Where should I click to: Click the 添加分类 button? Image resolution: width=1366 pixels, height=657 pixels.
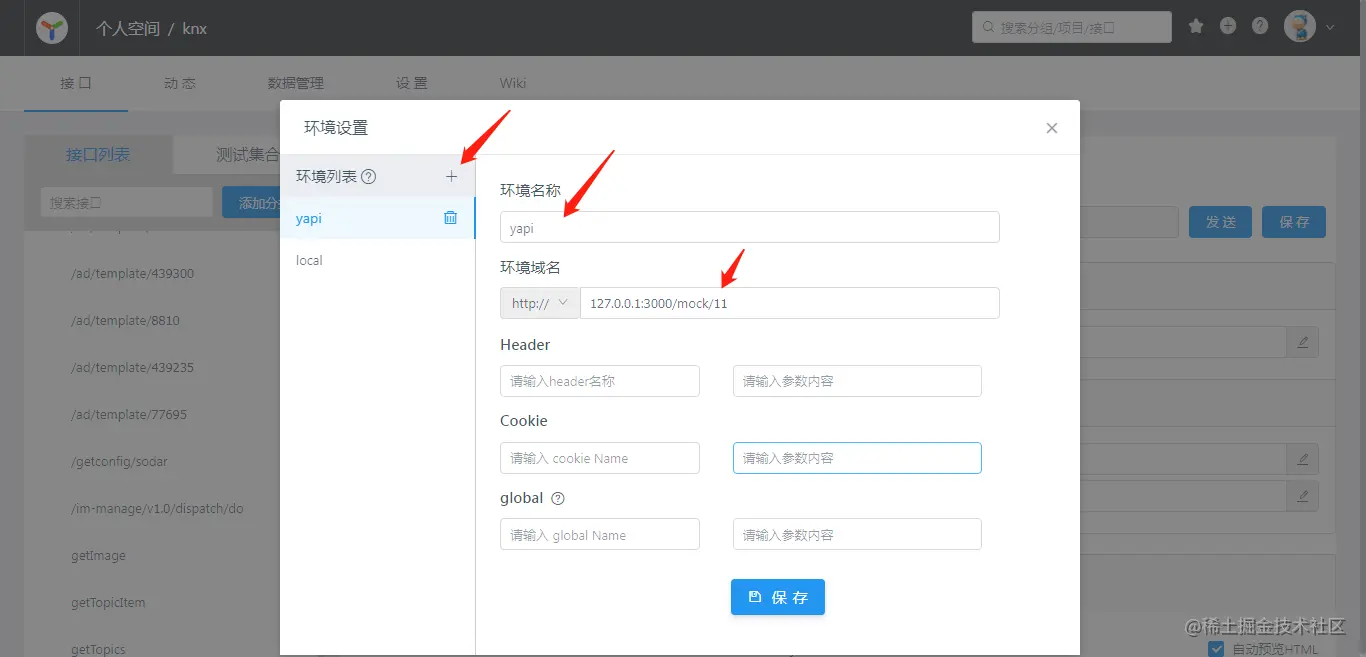[251, 203]
